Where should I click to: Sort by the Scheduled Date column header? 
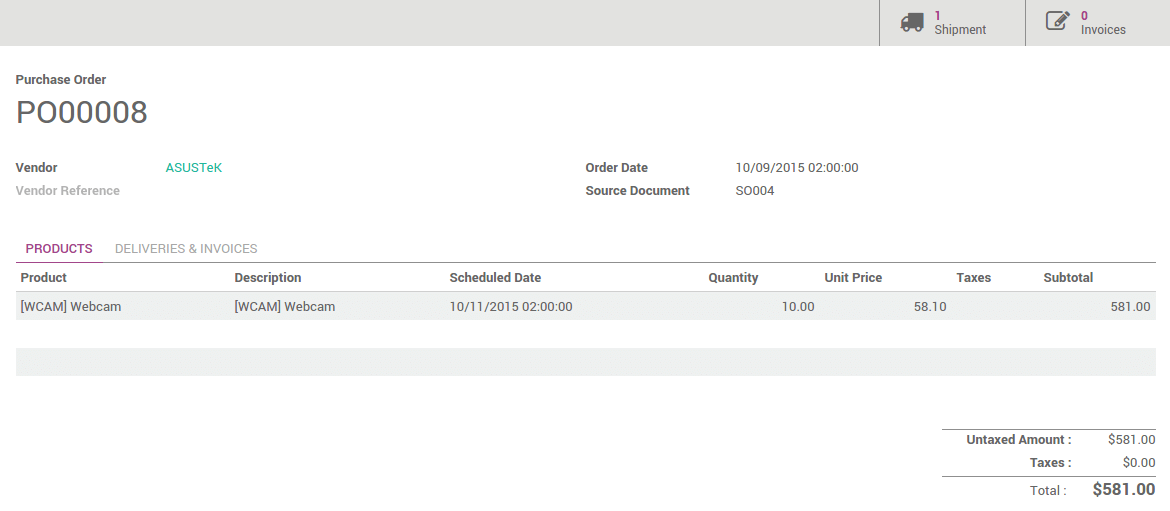click(x=495, y=278)
